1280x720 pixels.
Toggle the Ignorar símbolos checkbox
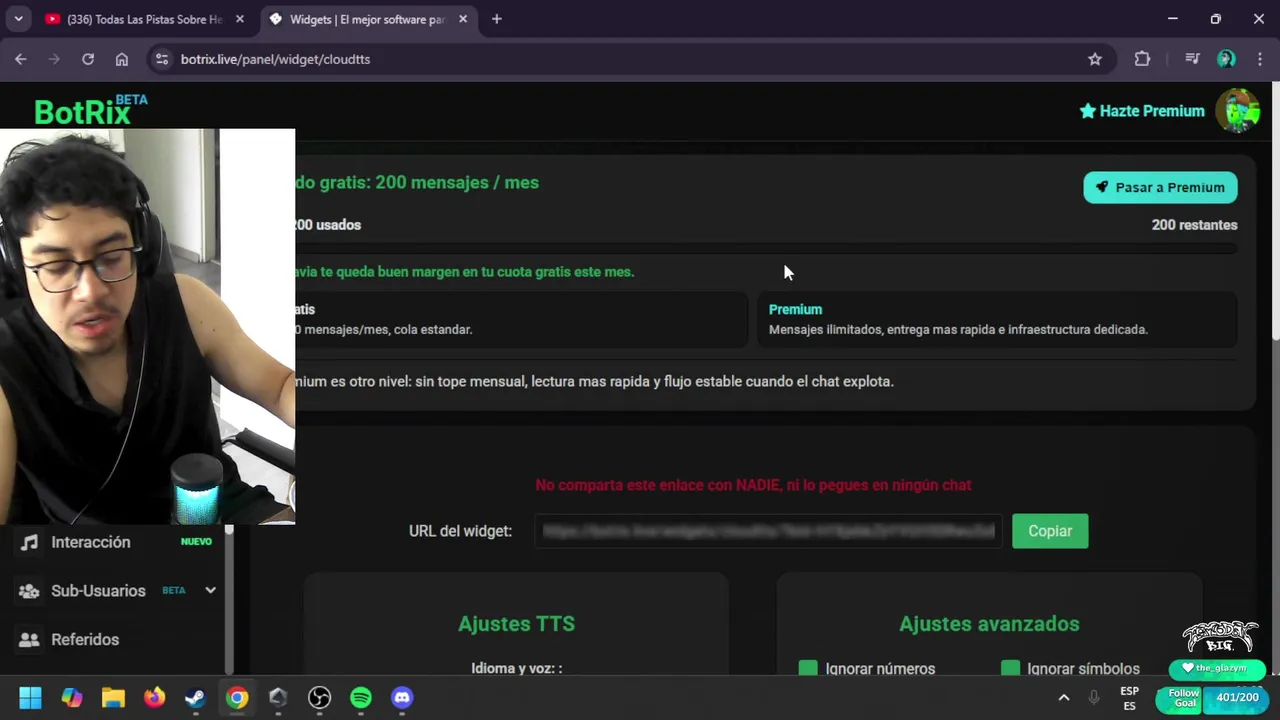[x=1010, y=668]
